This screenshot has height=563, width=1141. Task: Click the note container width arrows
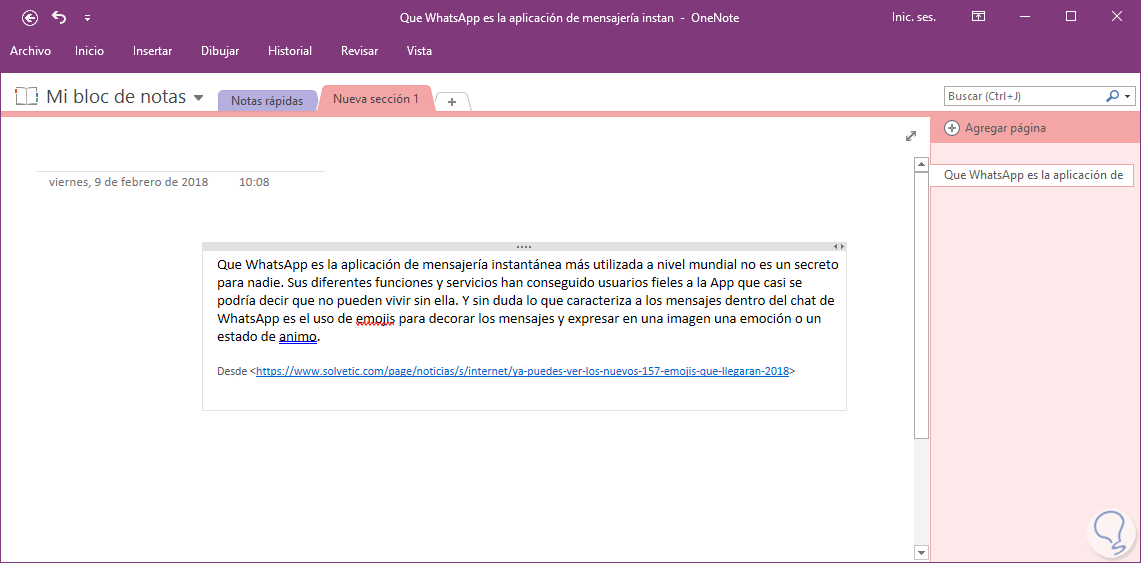pyautogui.click(x=838, y=247)
